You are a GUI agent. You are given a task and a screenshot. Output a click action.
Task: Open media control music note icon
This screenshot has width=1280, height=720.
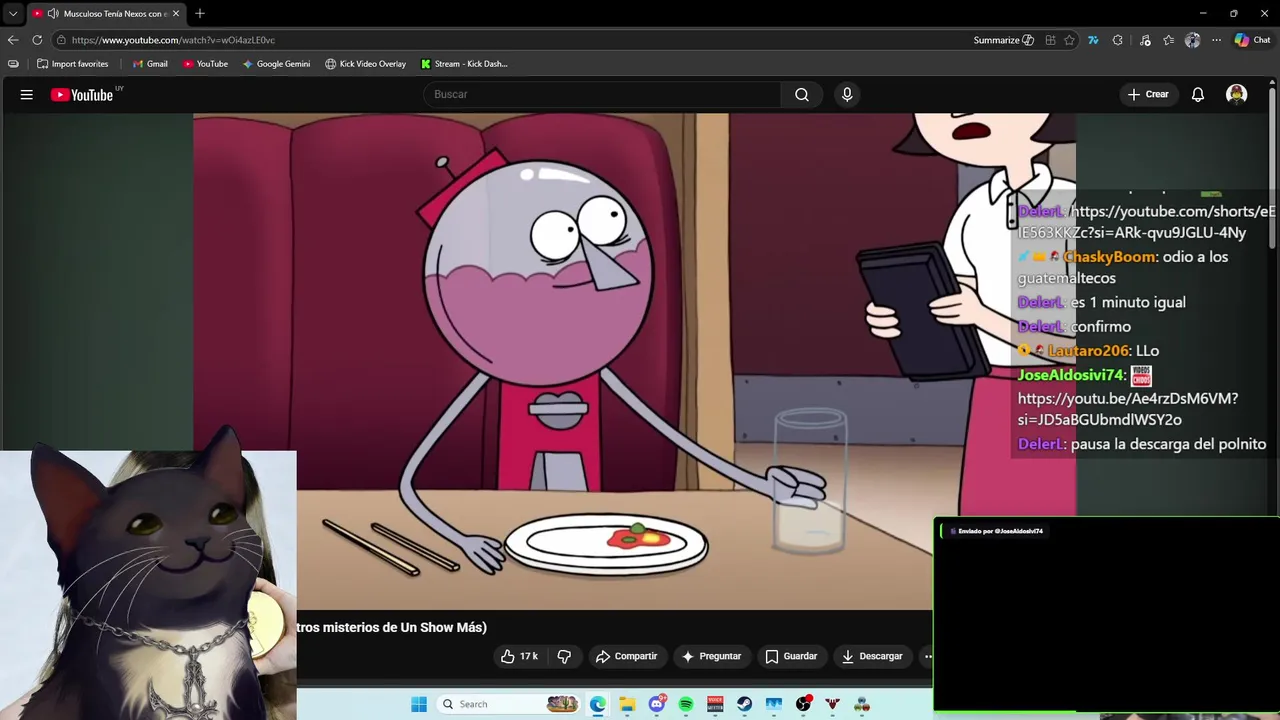point(1144,40)
